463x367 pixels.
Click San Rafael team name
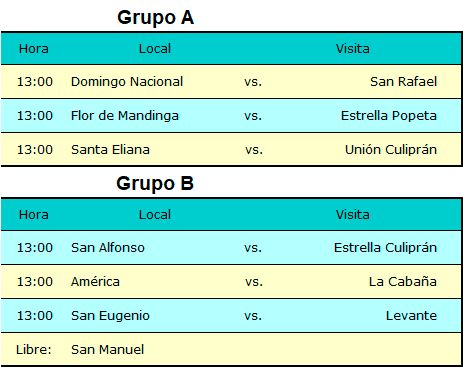pyautogui.click(x=403, y=82)
